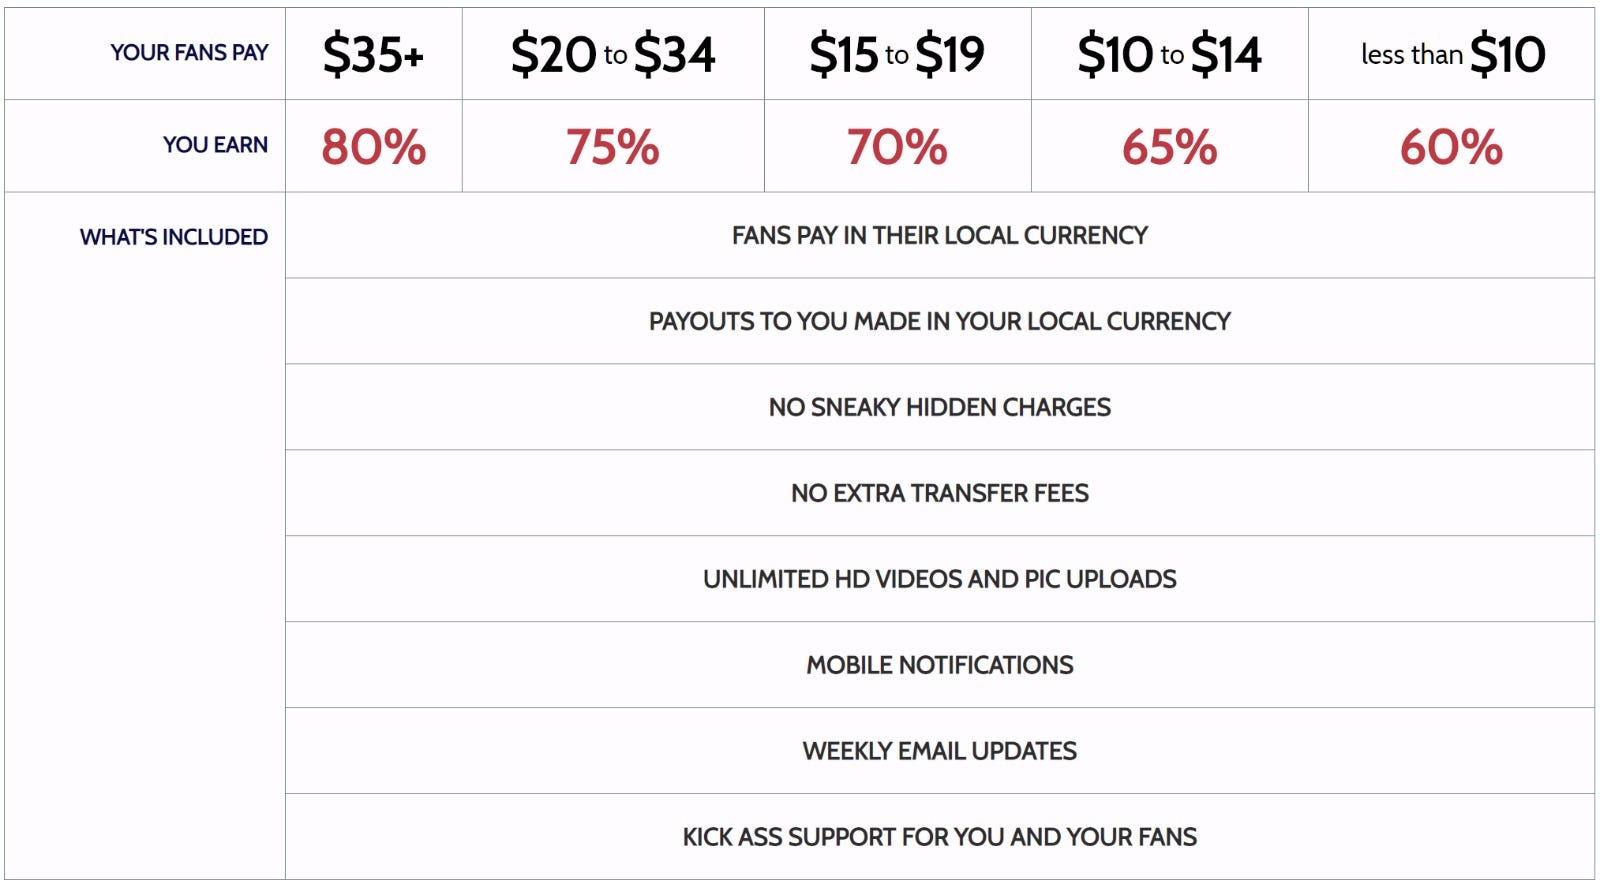
Task: Select Unlimited HD Videos And Pic Uploads
Action: pyautogui.click(x=940, y=579)
